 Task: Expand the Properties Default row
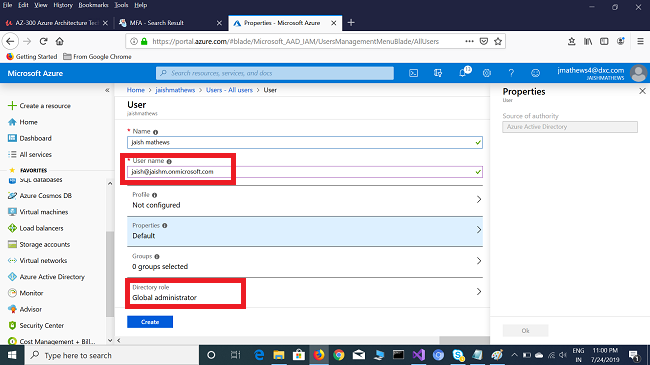coord(305,231)
